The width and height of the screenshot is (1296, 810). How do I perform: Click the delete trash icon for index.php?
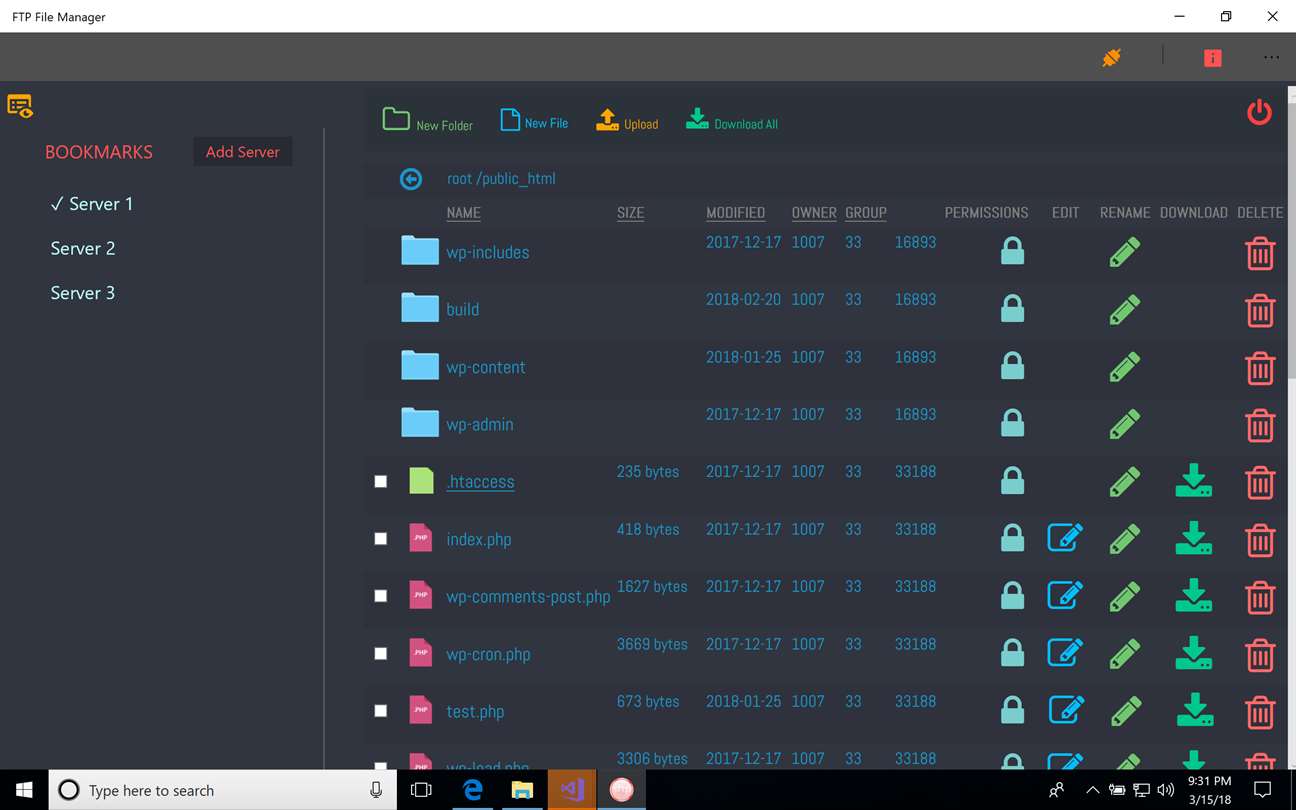click(1260, 540)
